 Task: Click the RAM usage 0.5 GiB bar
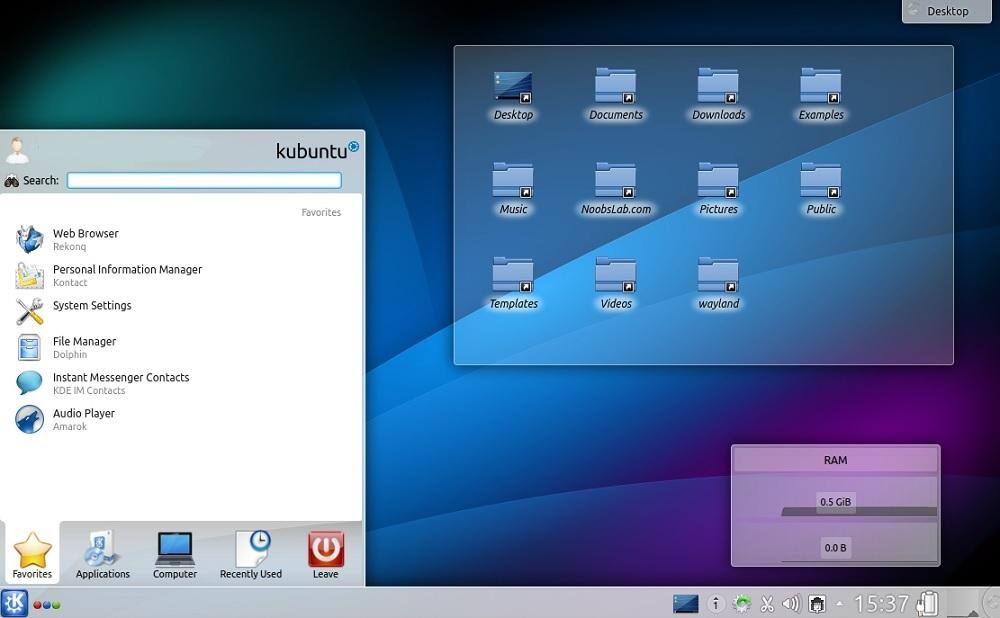(x=835, y=503)
